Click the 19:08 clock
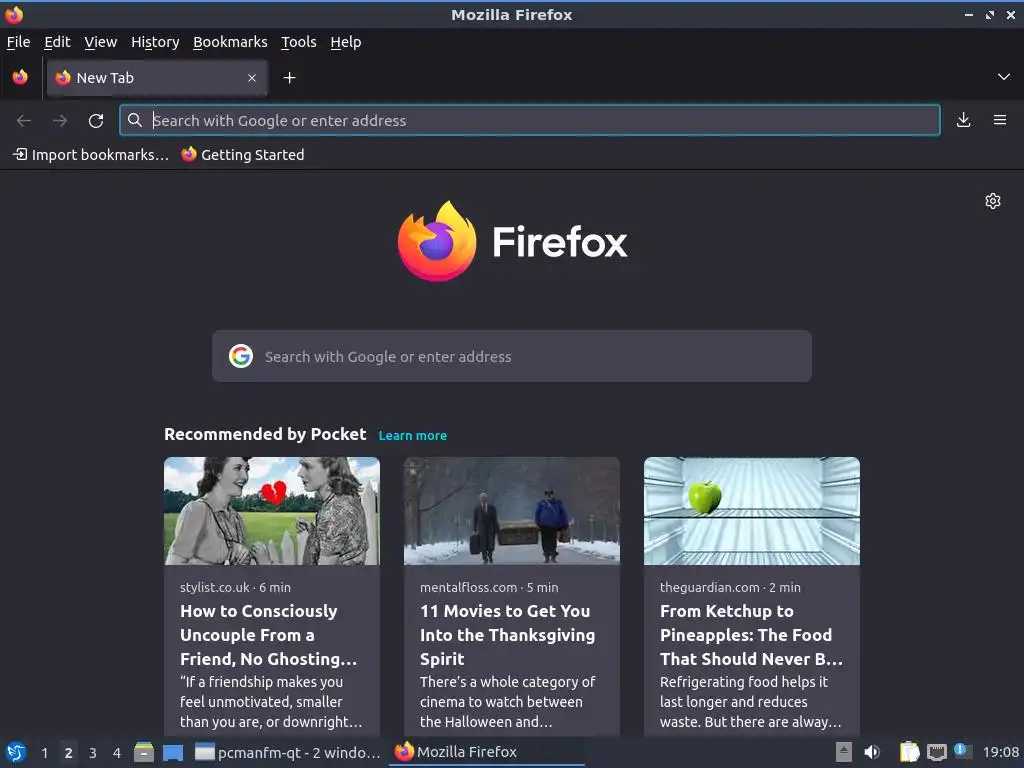 point(1000,752)
